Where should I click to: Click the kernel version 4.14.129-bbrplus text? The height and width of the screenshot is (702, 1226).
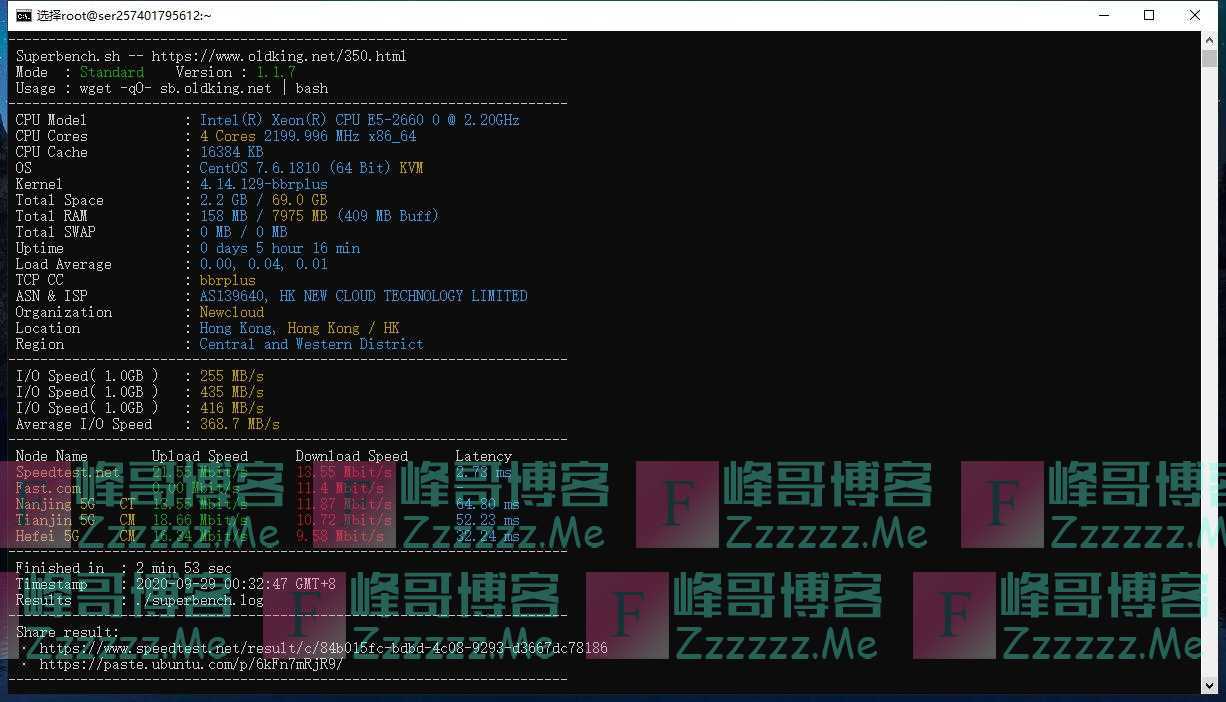point(263,184)
